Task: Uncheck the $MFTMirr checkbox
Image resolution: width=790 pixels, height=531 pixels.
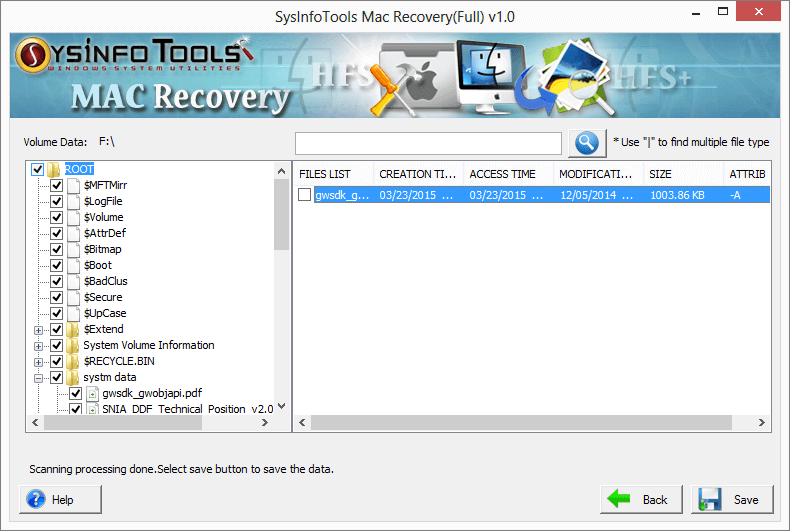Action: tap(56, 185)
